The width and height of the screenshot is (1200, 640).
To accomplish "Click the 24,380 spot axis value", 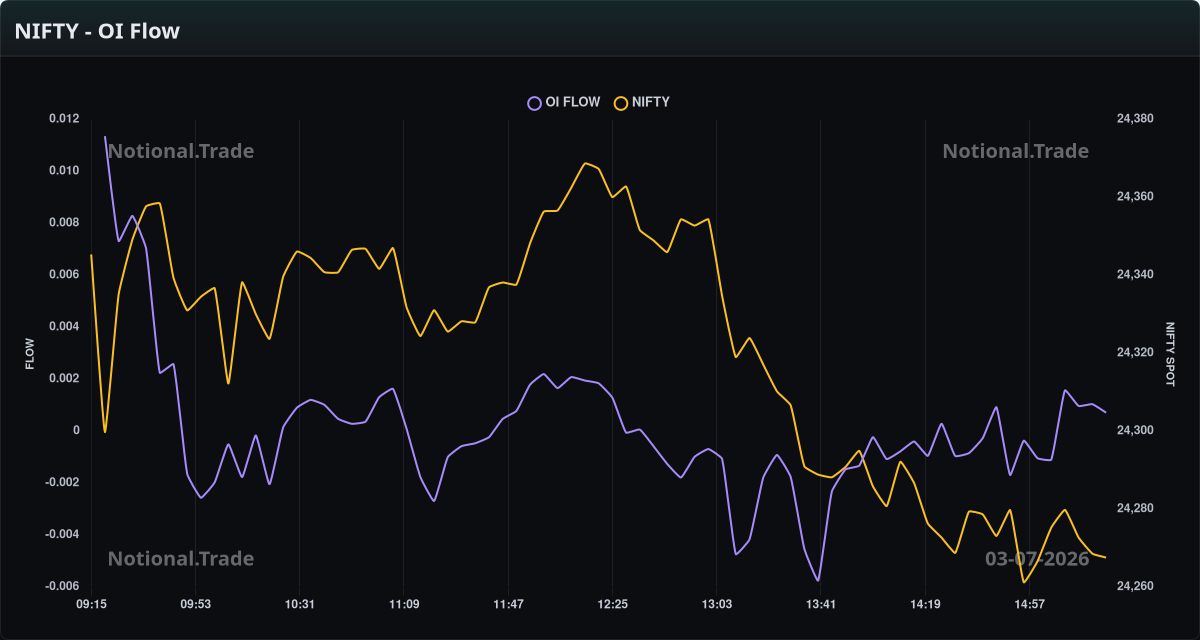I will click(x=1135, y=118).
